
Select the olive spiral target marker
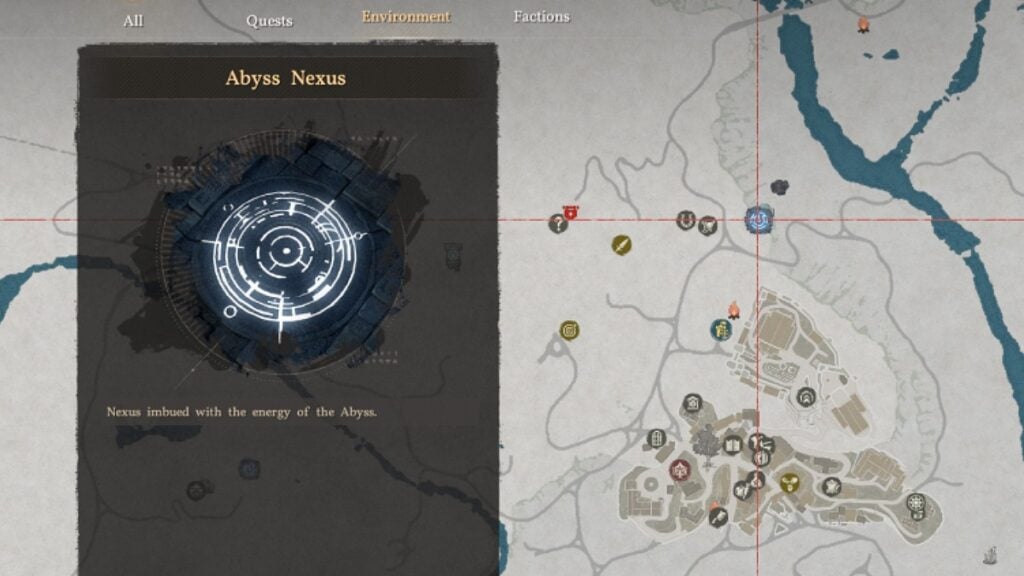569,330
